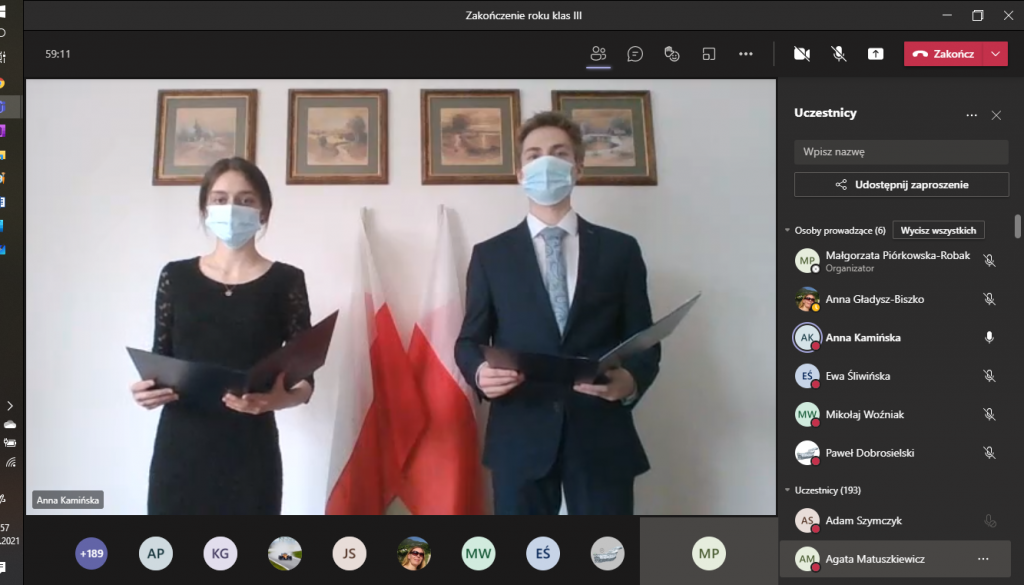Collapse the Uczestnicy (193) section
The height and width of the screenshot is (585, 1024).
787,490
